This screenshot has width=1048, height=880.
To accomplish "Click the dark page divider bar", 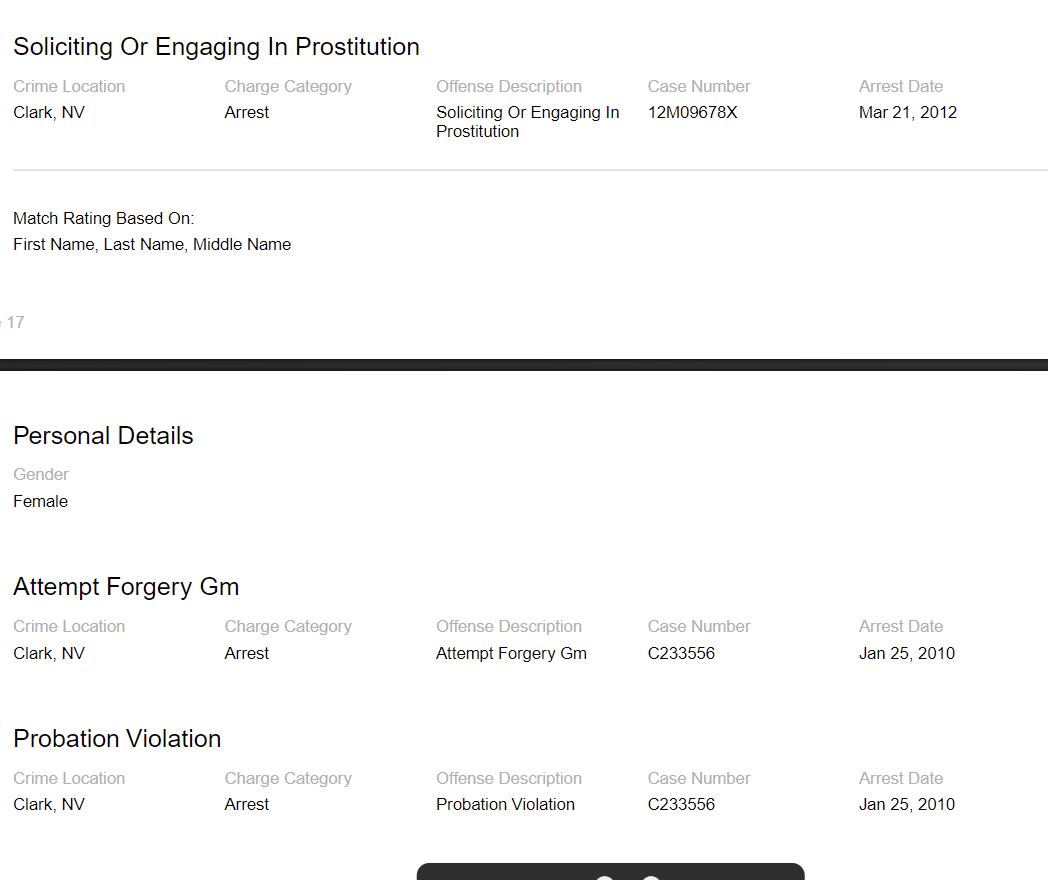I will click(524, 364).
